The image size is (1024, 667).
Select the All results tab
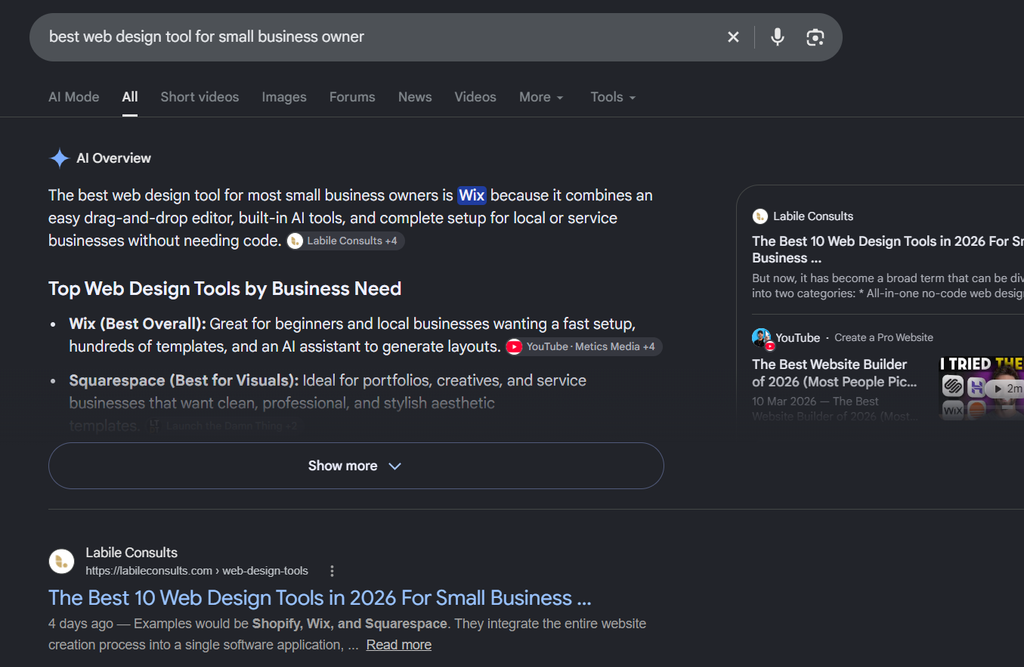[130, 97]
